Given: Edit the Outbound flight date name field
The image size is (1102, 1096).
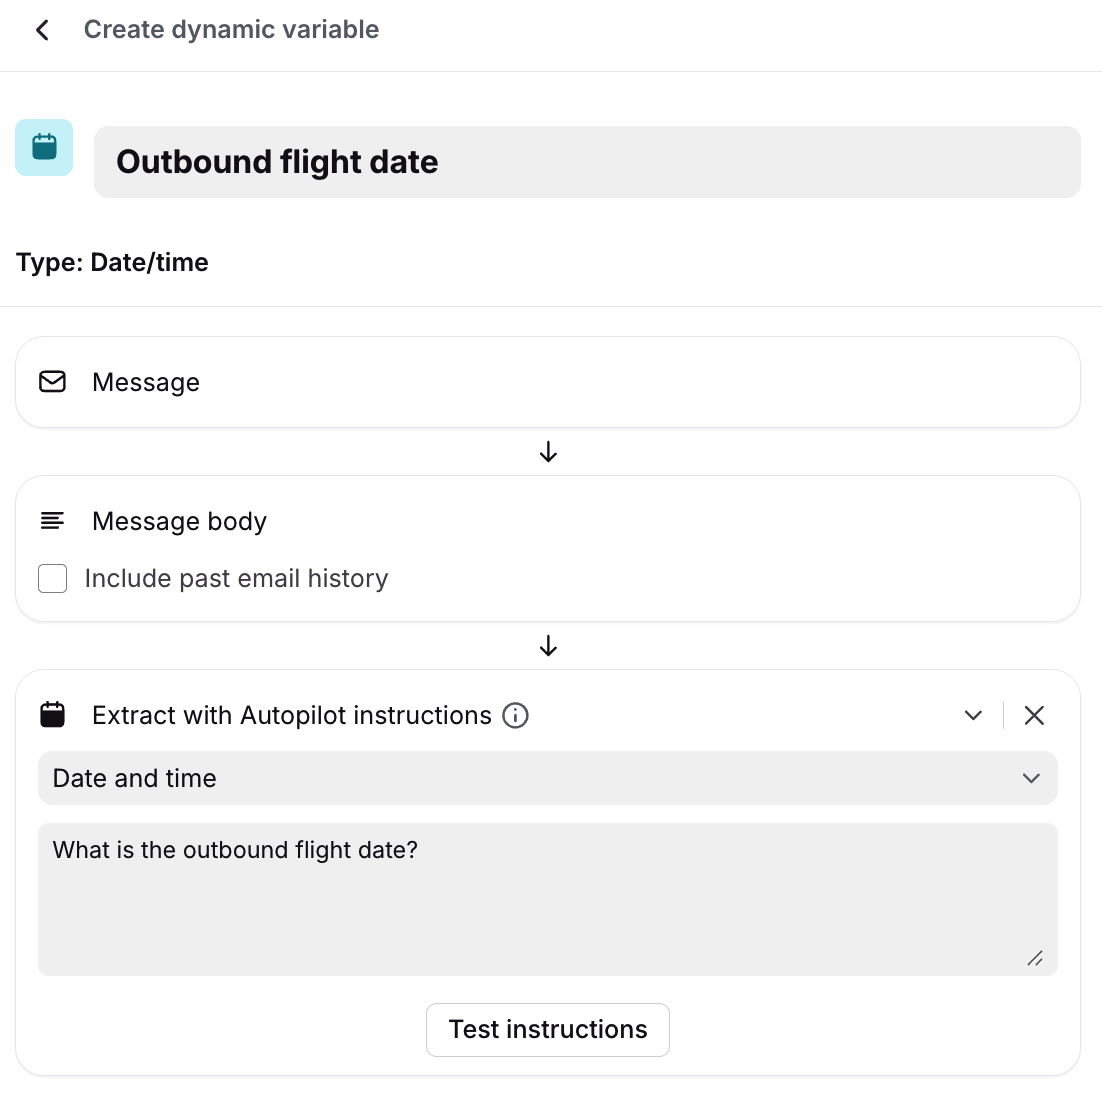Looking at the screenshot, I should point(586,162).
